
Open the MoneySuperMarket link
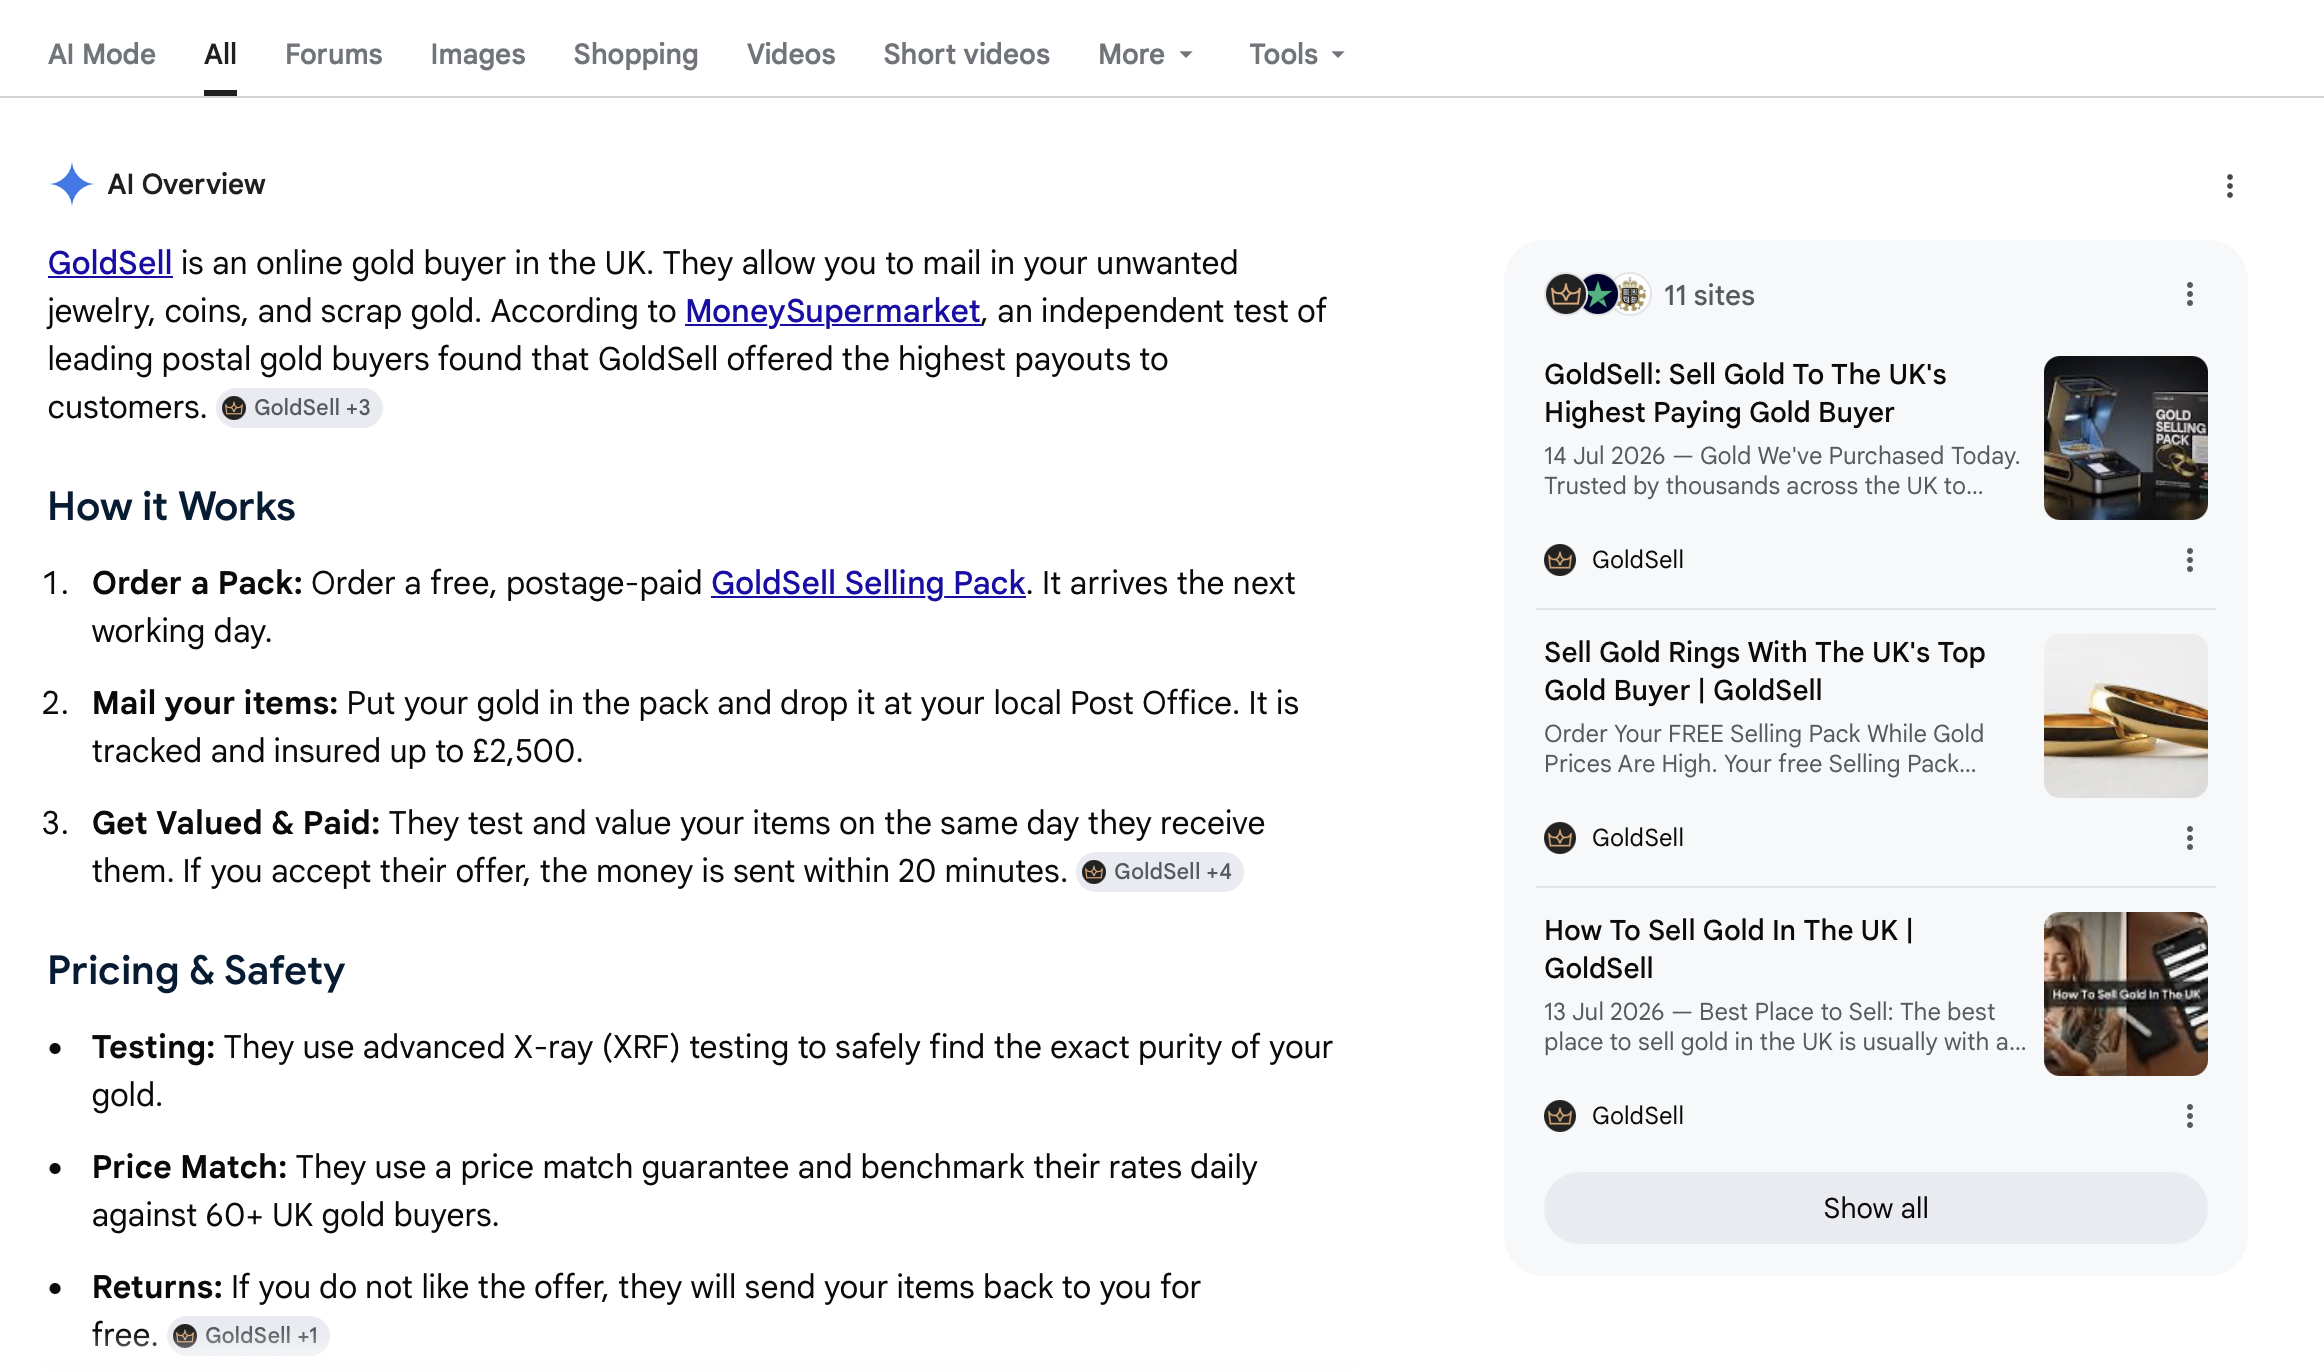point(833,311)
